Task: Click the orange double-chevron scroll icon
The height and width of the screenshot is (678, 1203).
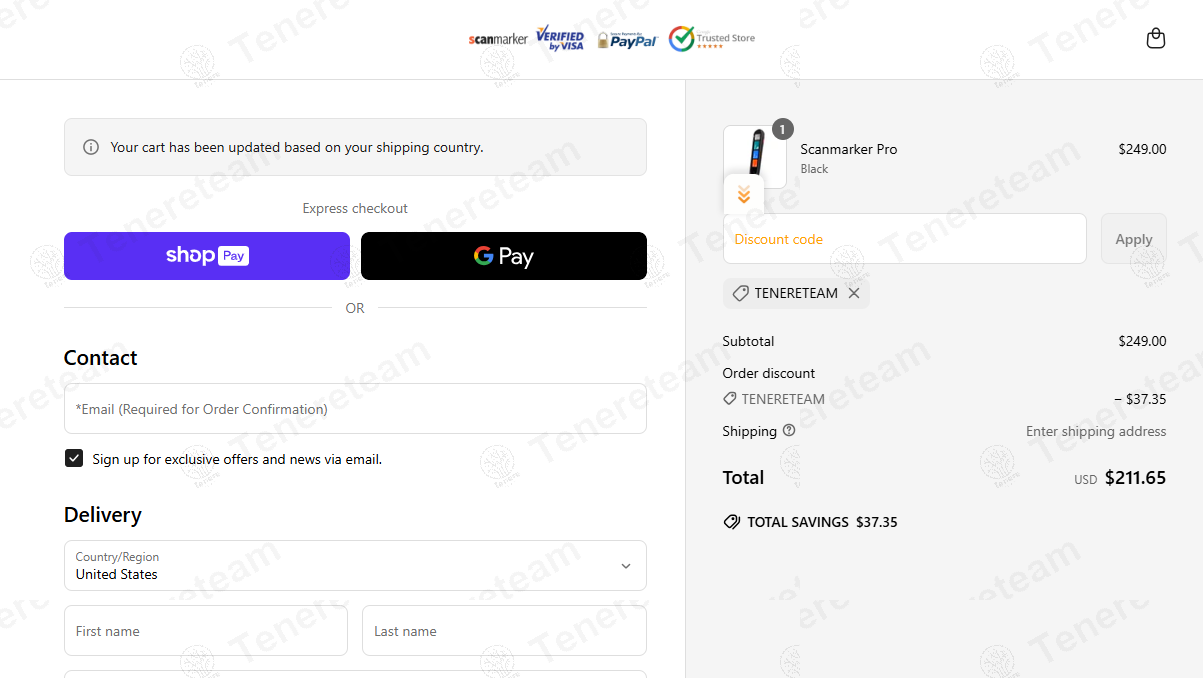Action: click(x=743, y=195)
